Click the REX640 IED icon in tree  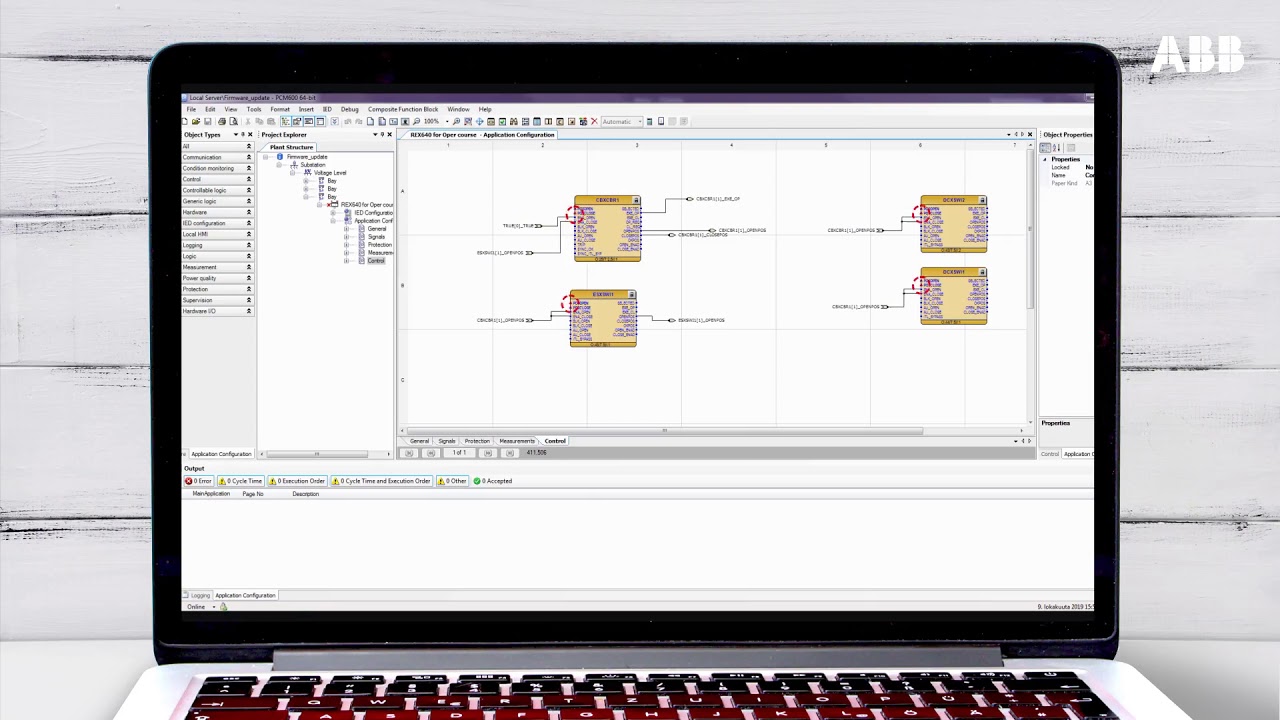(x=334, y=205)
